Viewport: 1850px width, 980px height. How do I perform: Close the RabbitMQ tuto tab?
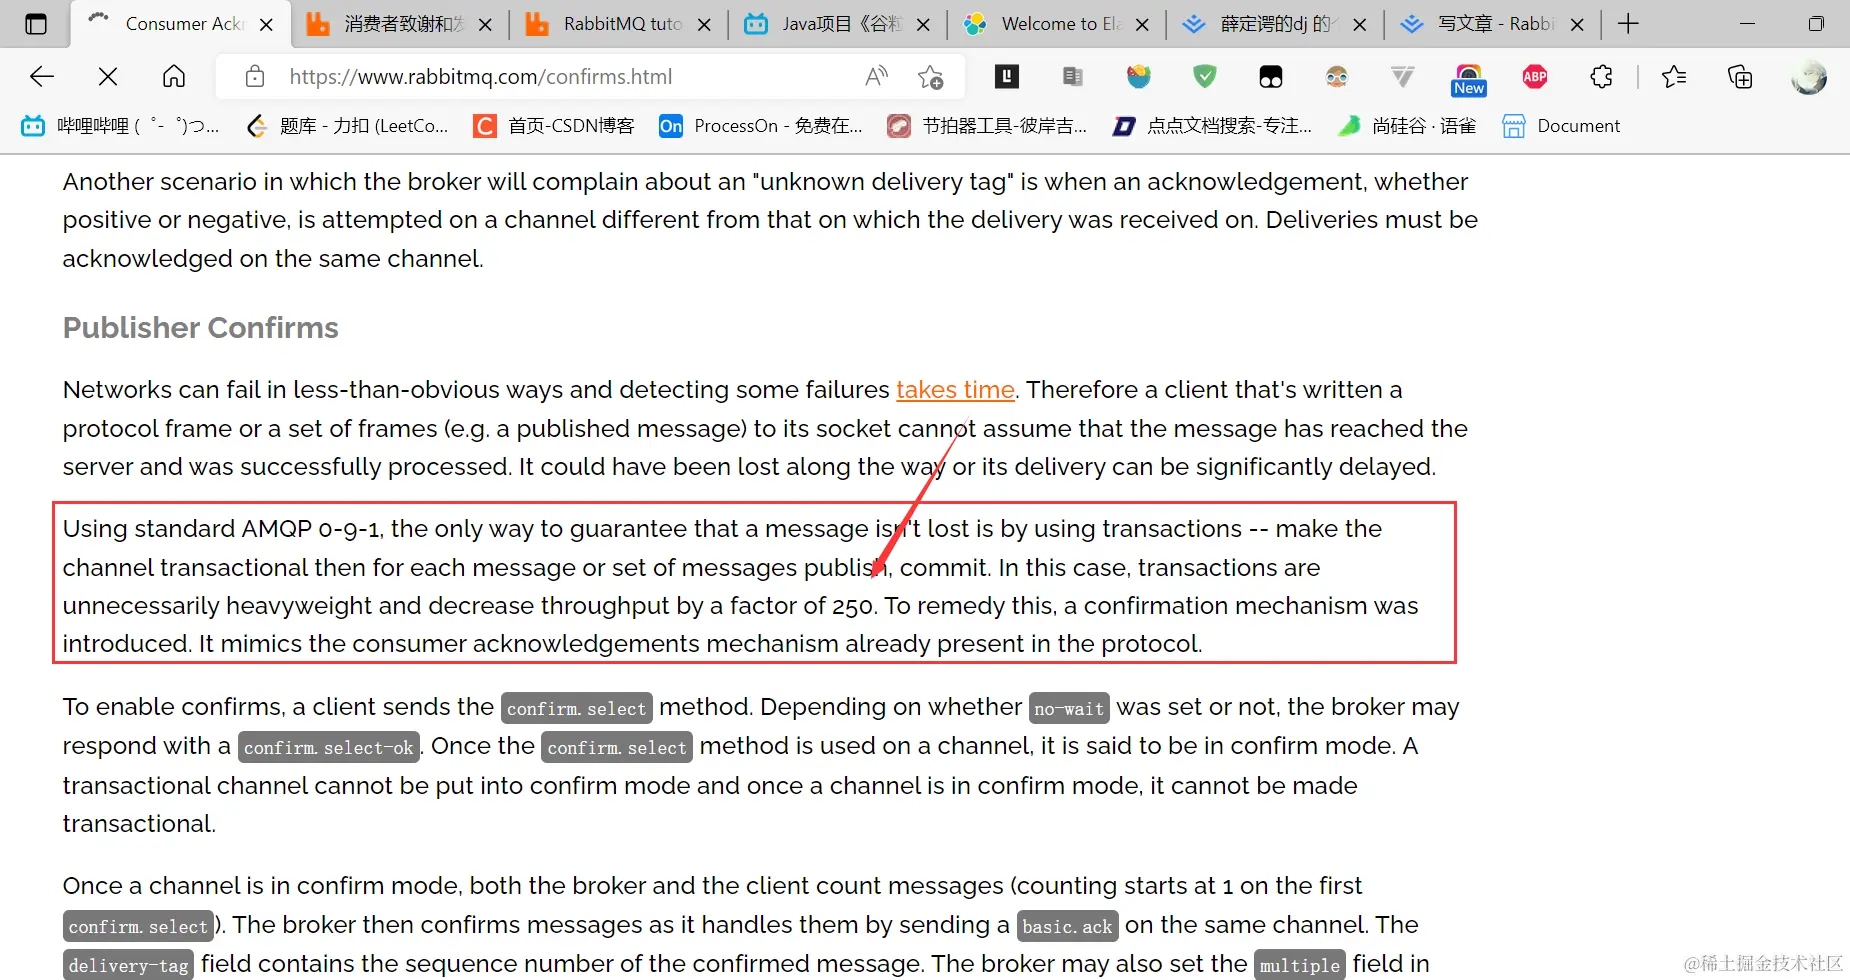point(704,24)
